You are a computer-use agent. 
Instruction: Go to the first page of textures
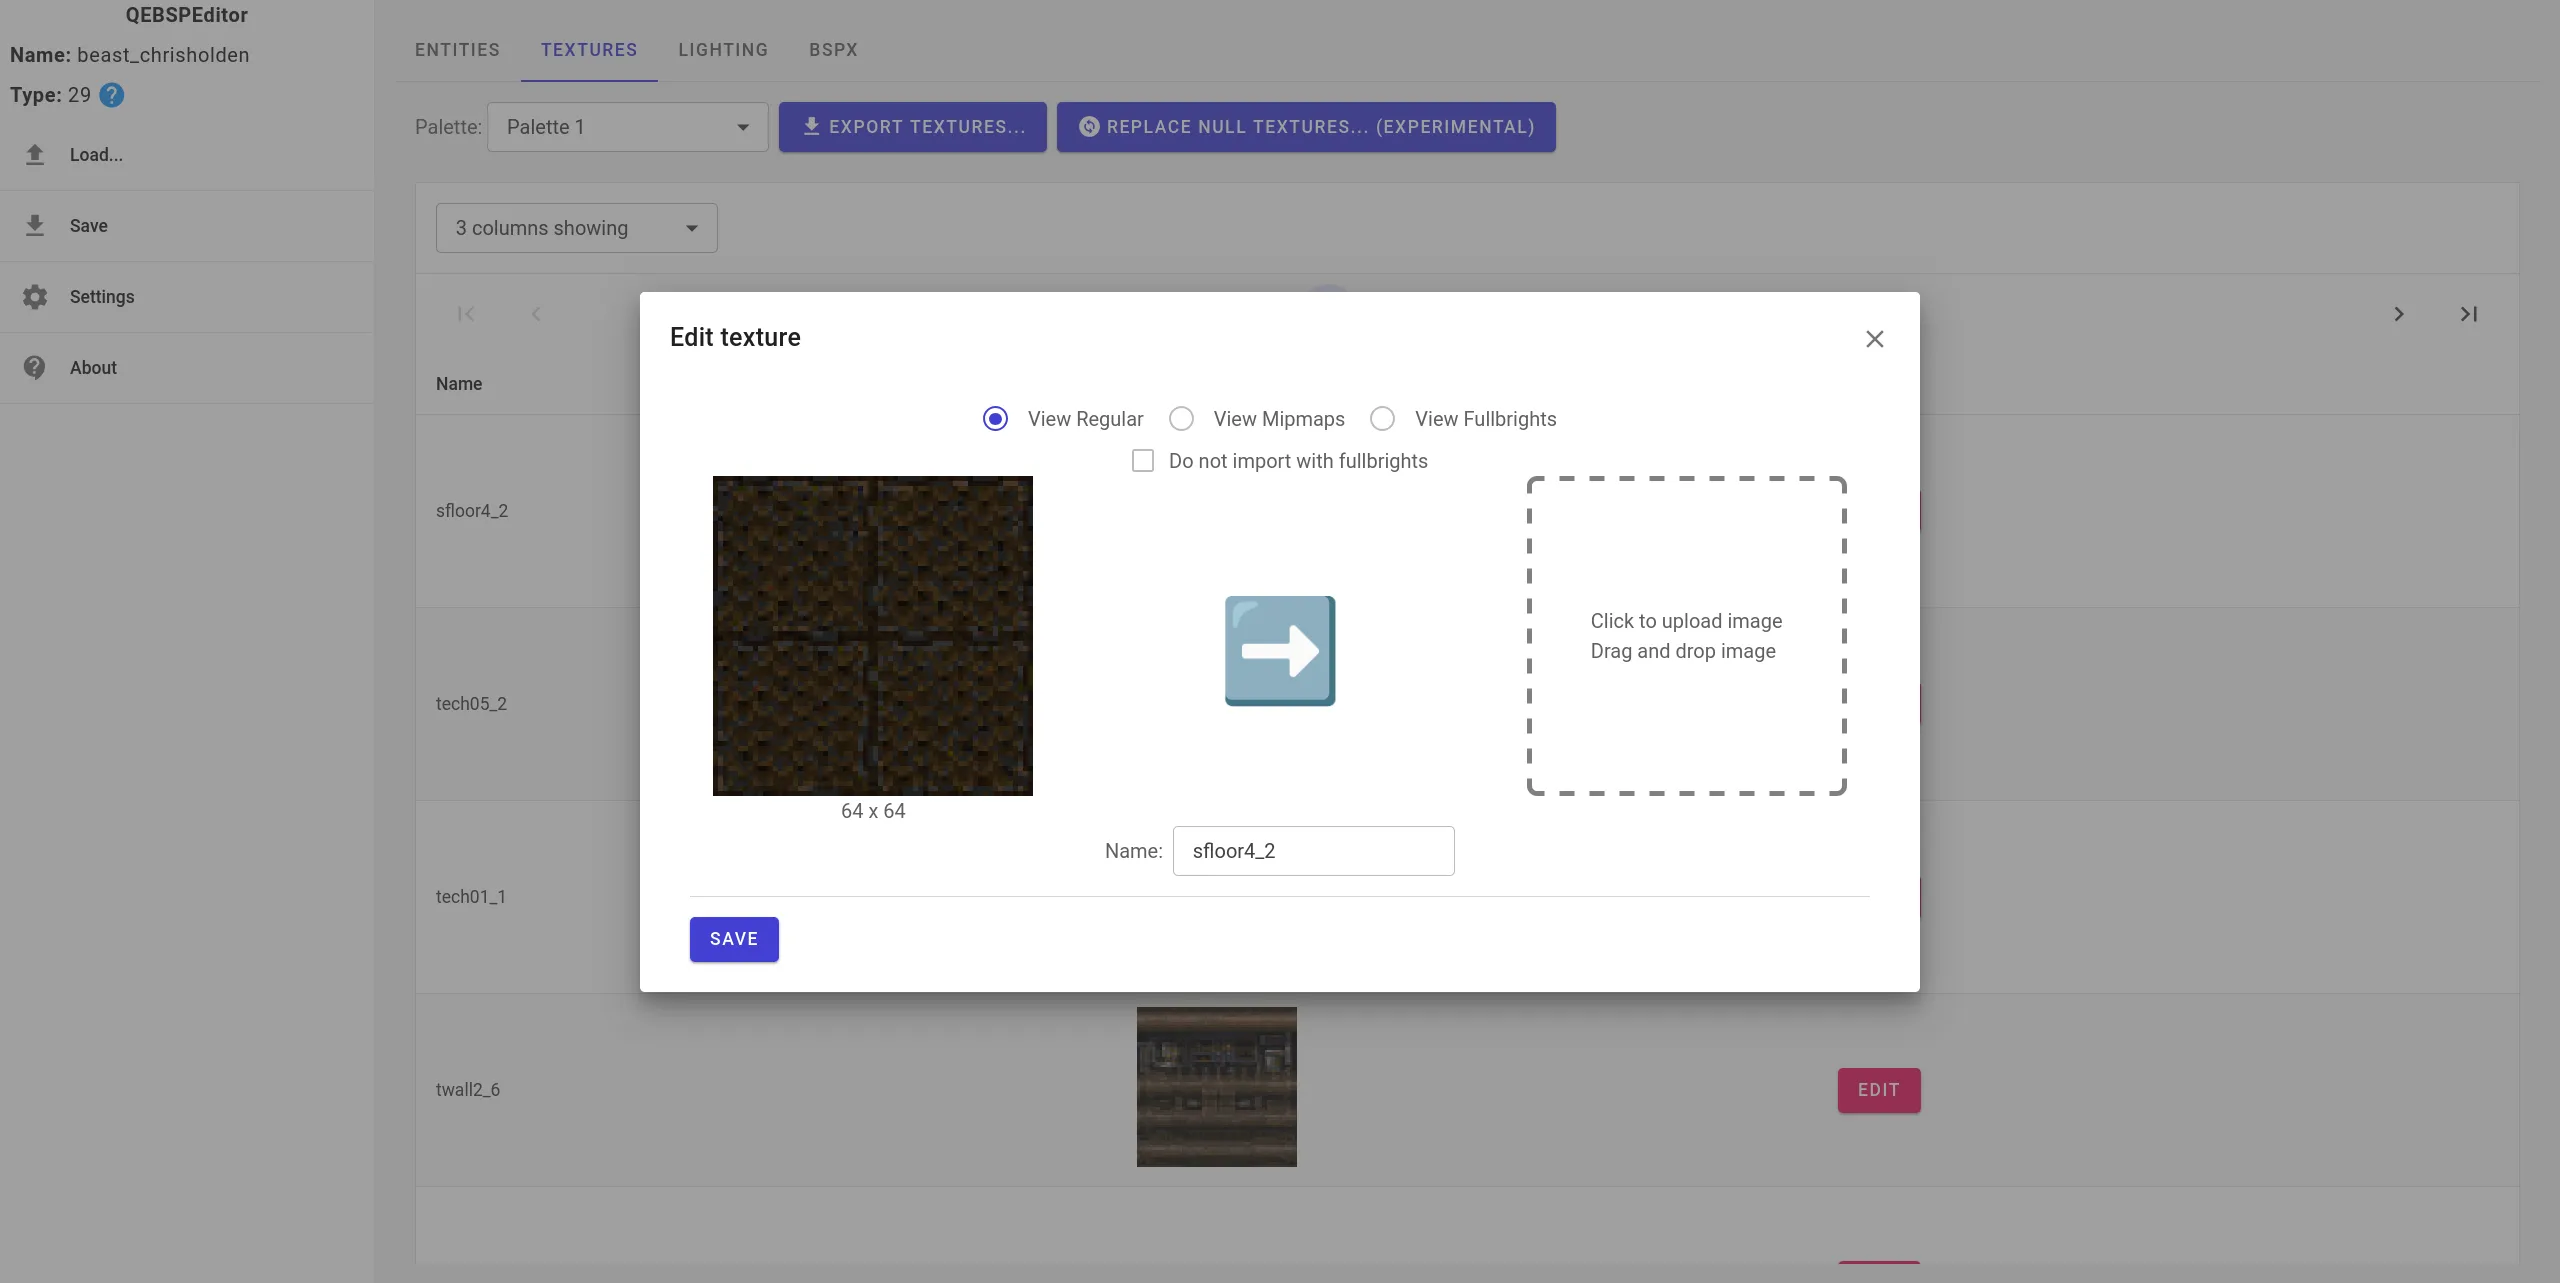(466, 314)
